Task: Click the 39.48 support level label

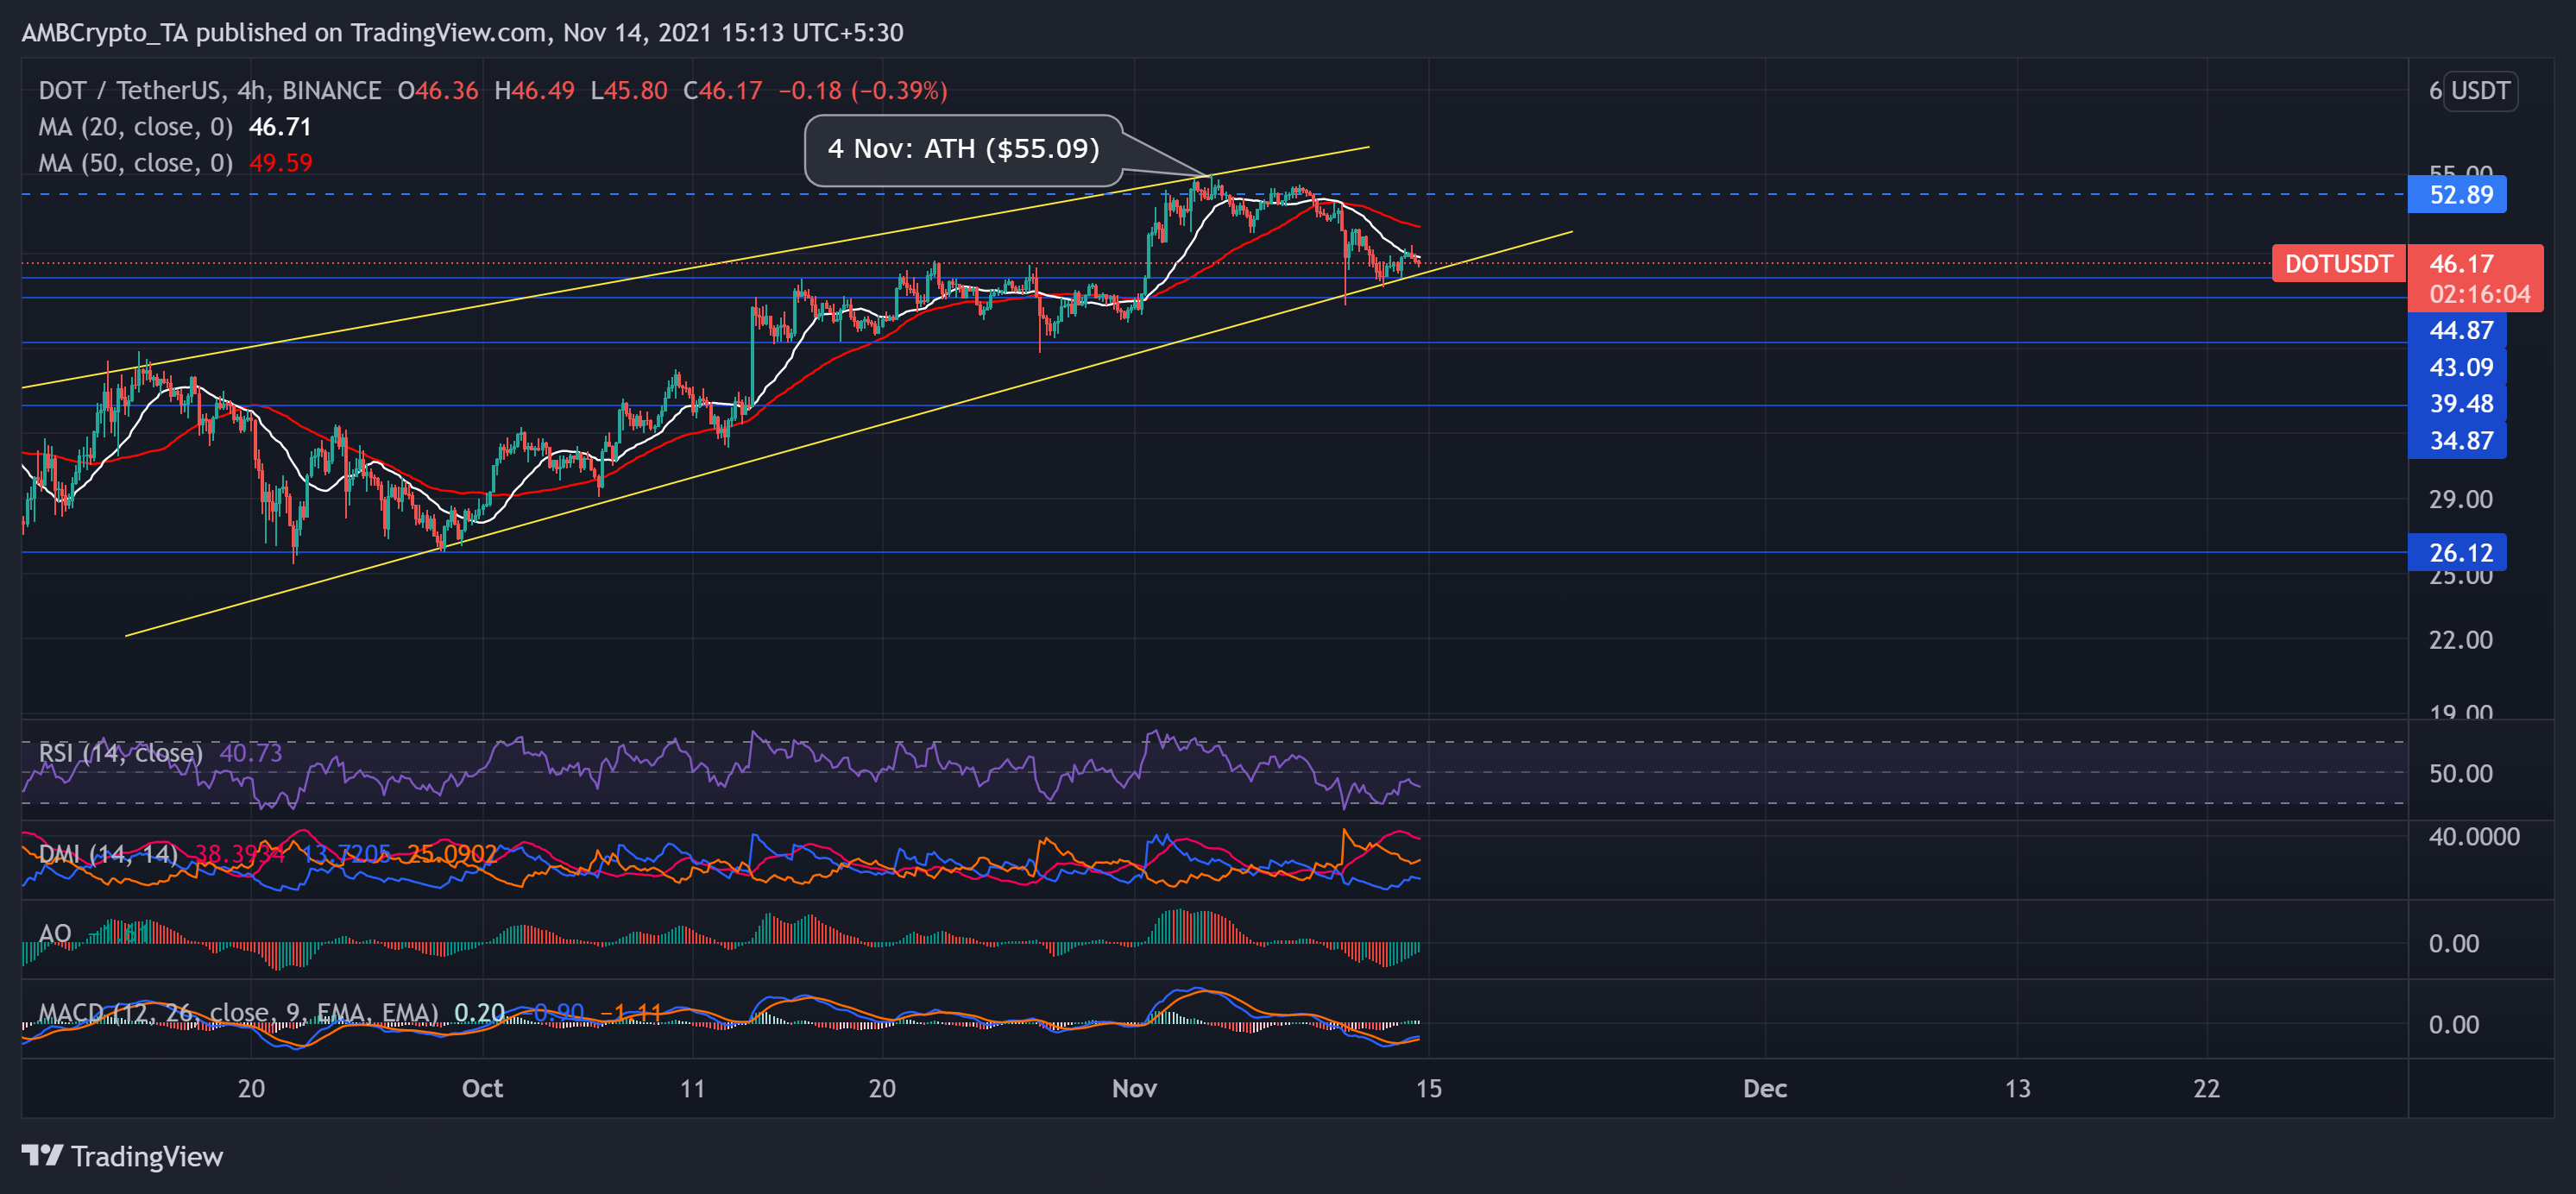Action: coord(2458,404)
